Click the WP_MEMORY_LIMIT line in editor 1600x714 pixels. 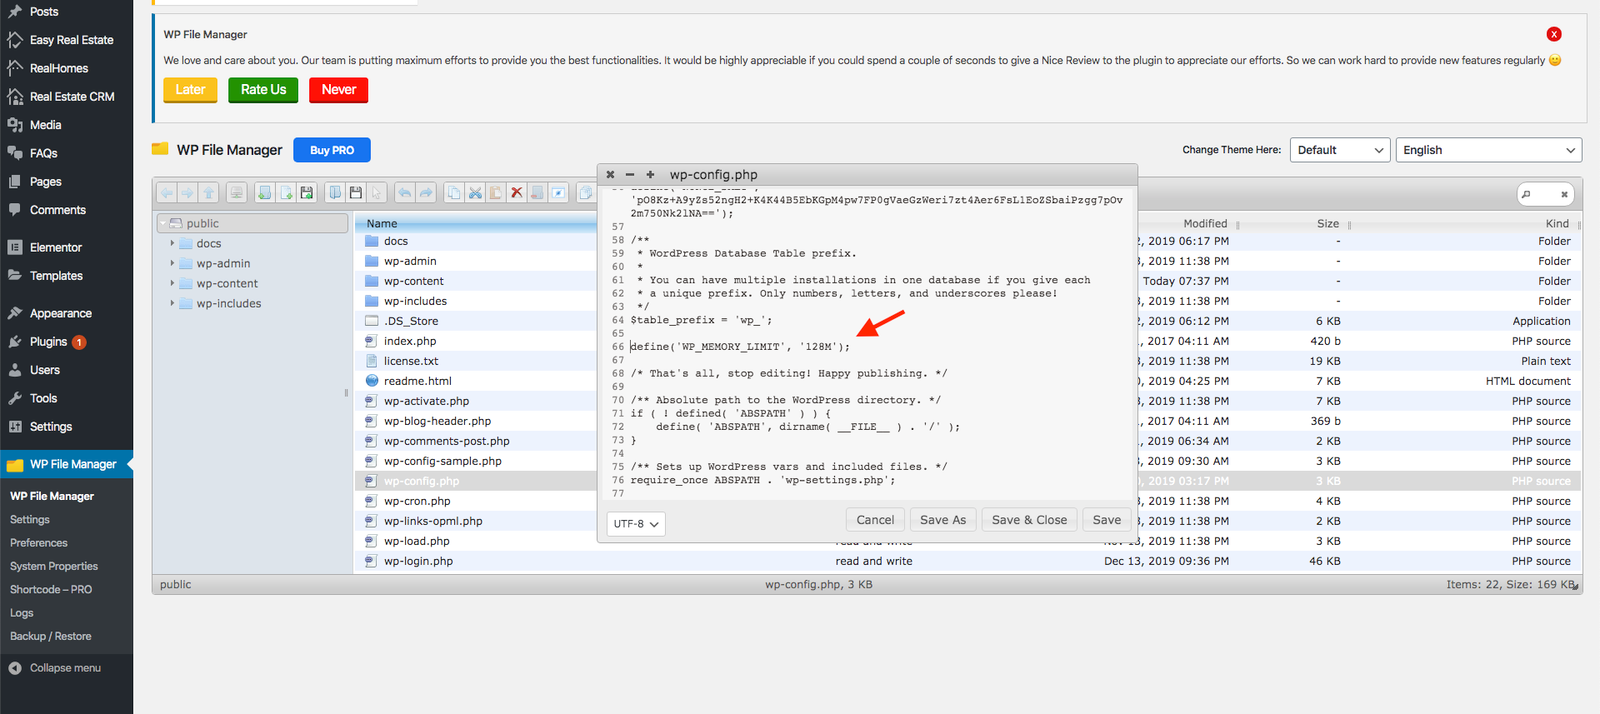tap(740, 347)
